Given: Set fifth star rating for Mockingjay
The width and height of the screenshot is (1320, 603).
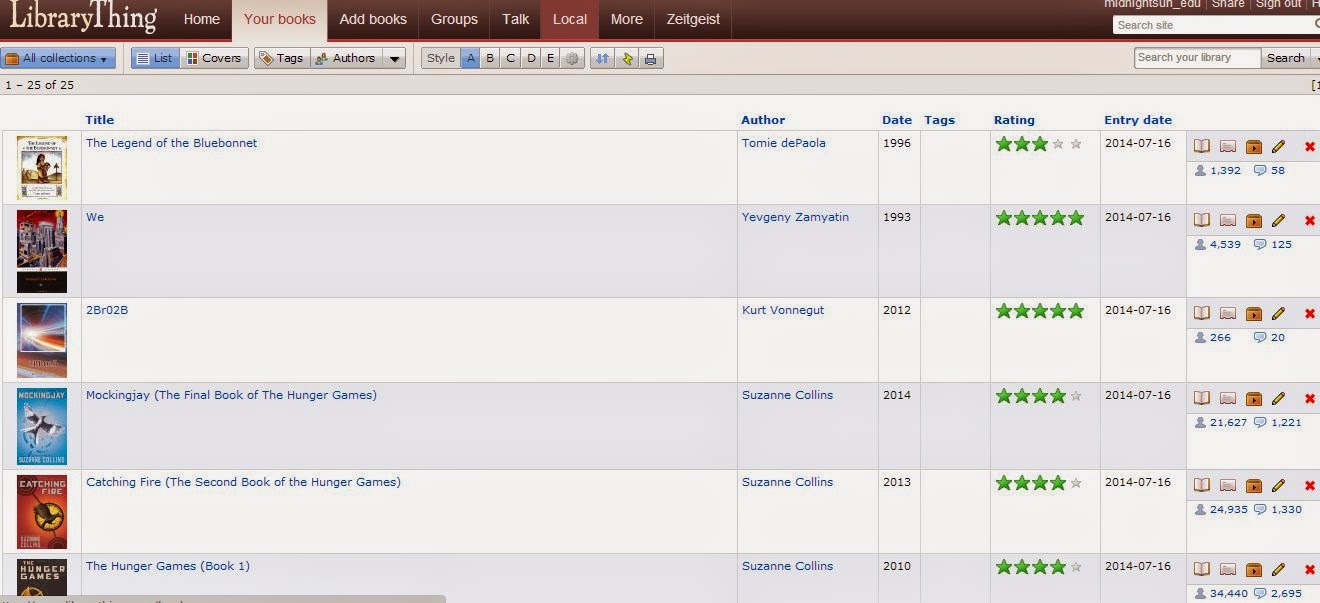Looking at the screenshot, I should pyautogui.click(x=1076, y=396).
